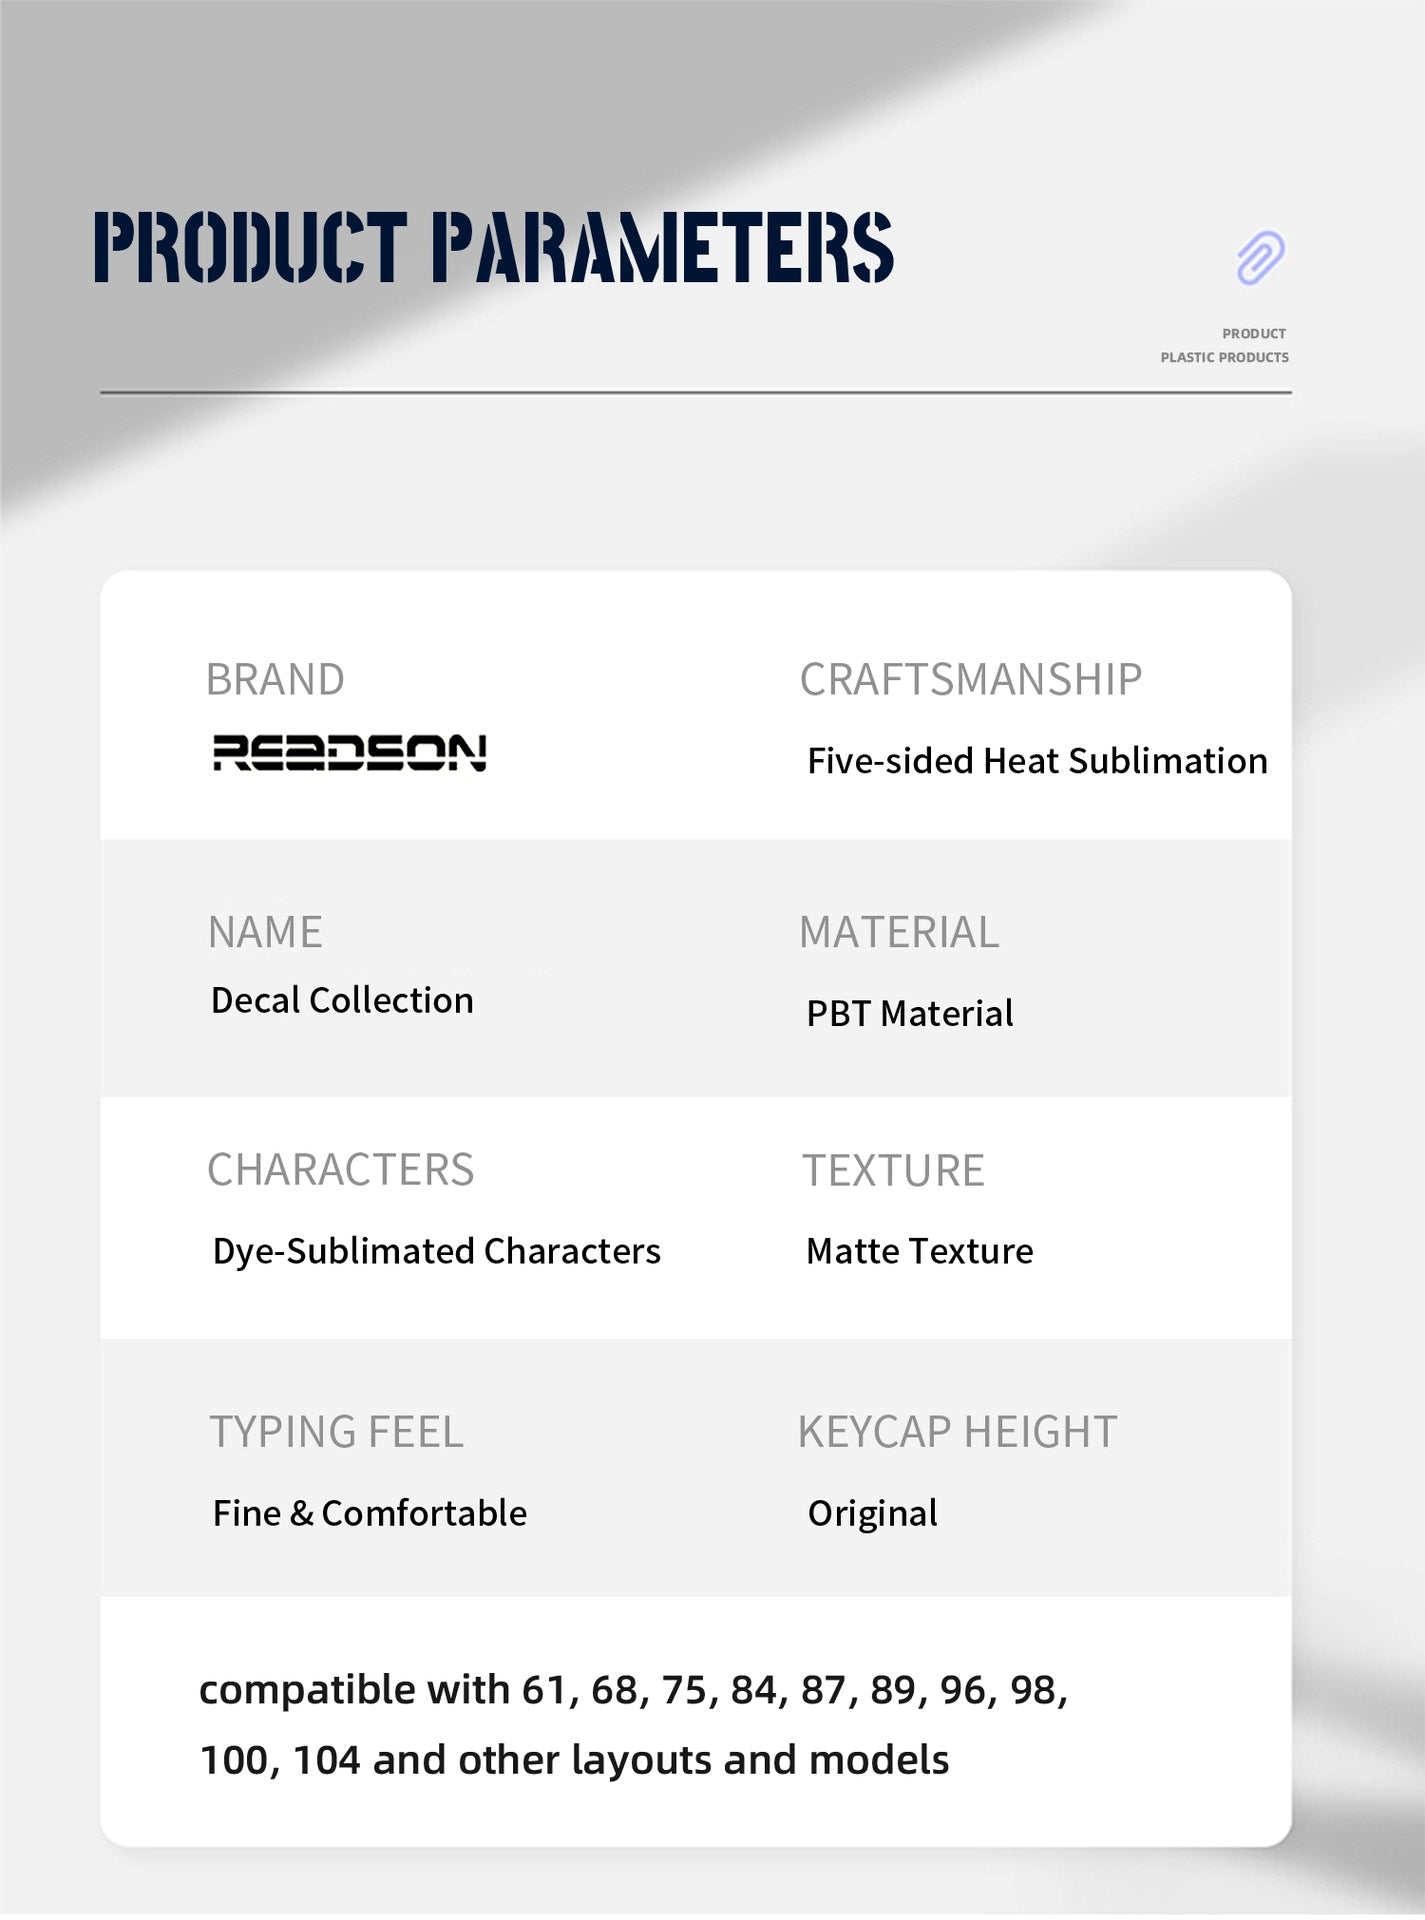1425x1920 pixels.
Task: Click the blue paperclip icon
Action: click(x=1260, y=257)
